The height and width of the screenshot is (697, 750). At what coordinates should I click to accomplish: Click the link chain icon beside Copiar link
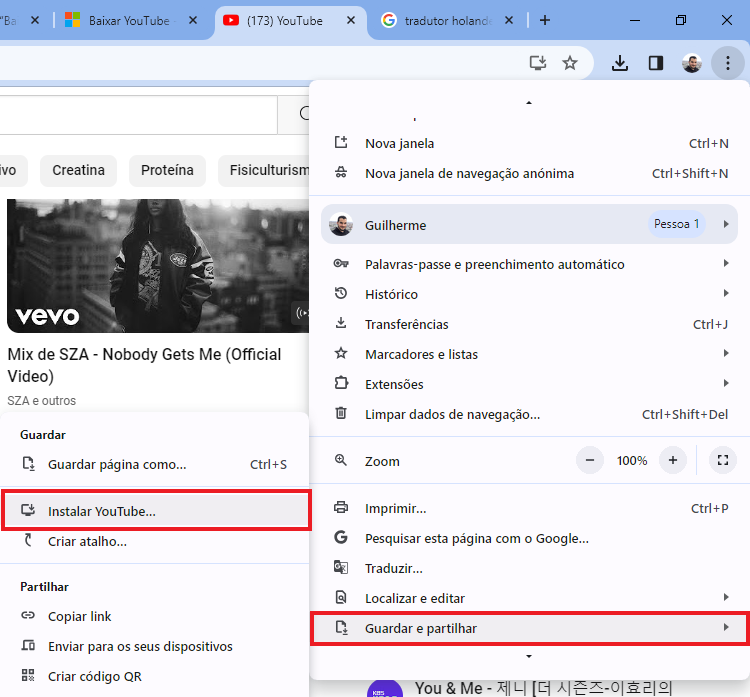click(28, 615)
